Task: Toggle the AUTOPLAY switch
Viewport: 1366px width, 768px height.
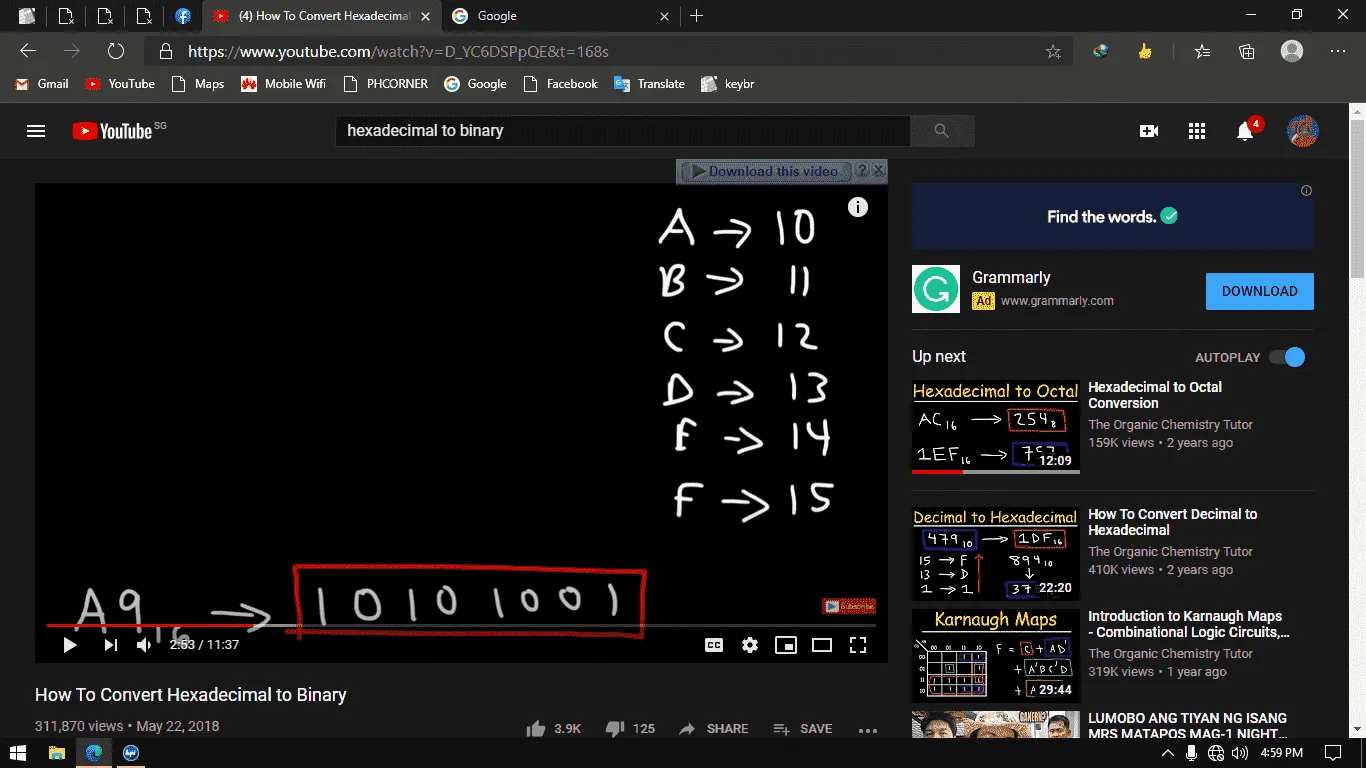Action: click(1288, 357)
